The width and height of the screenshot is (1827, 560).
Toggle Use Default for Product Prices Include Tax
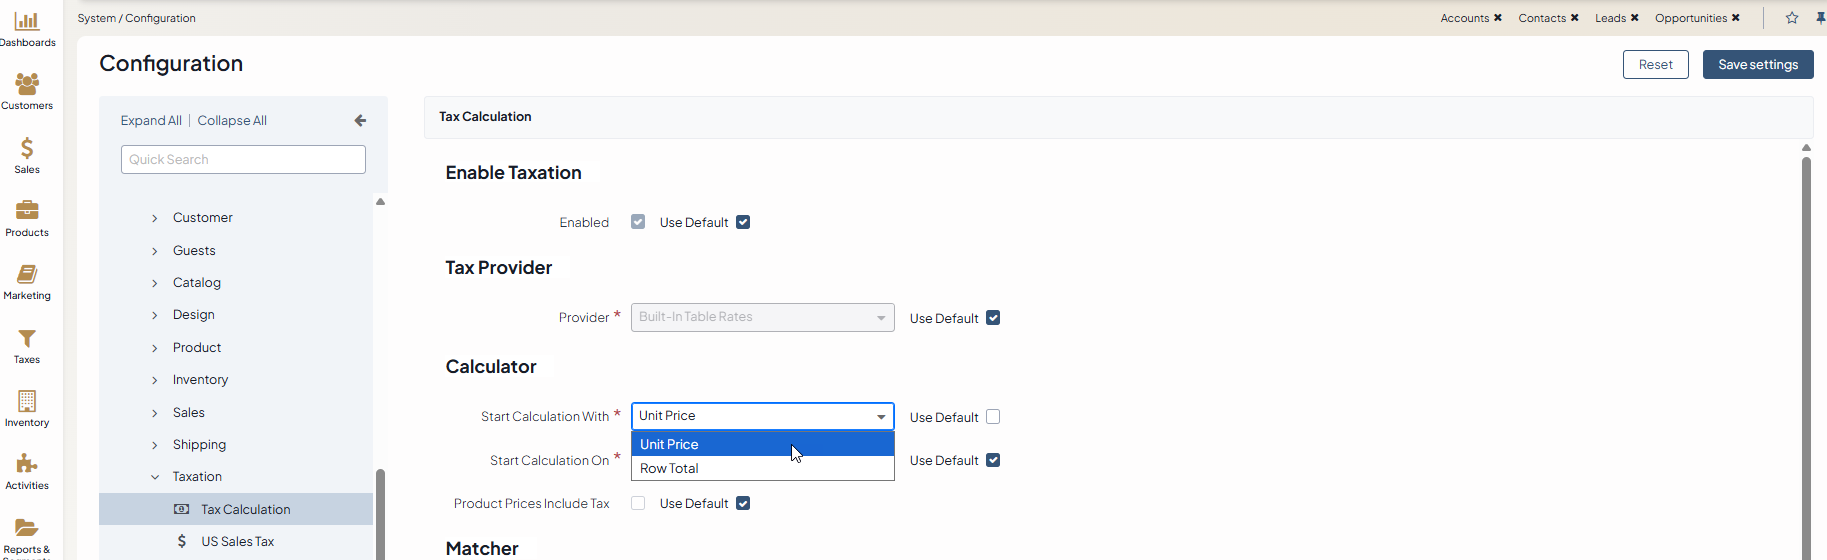click(743, 503)
